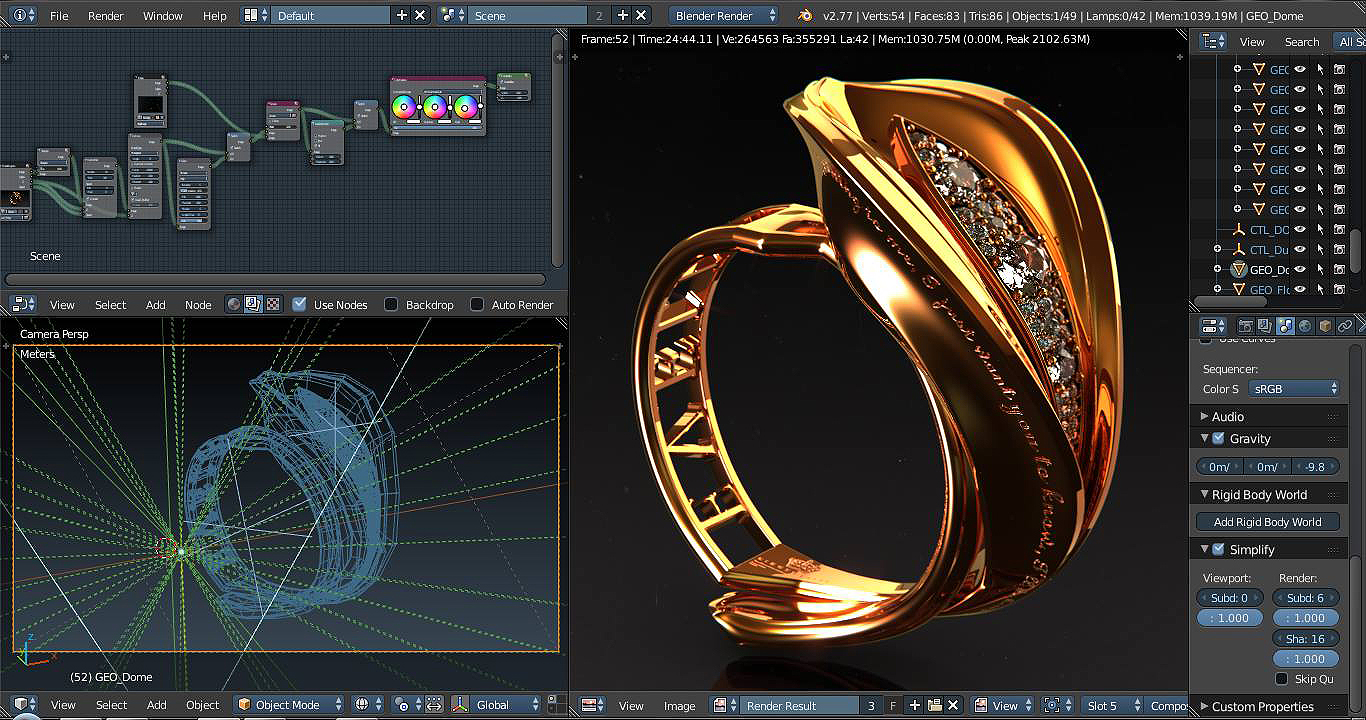
Task: Enable the Backdrop checkbox
Action: point(391,304)
